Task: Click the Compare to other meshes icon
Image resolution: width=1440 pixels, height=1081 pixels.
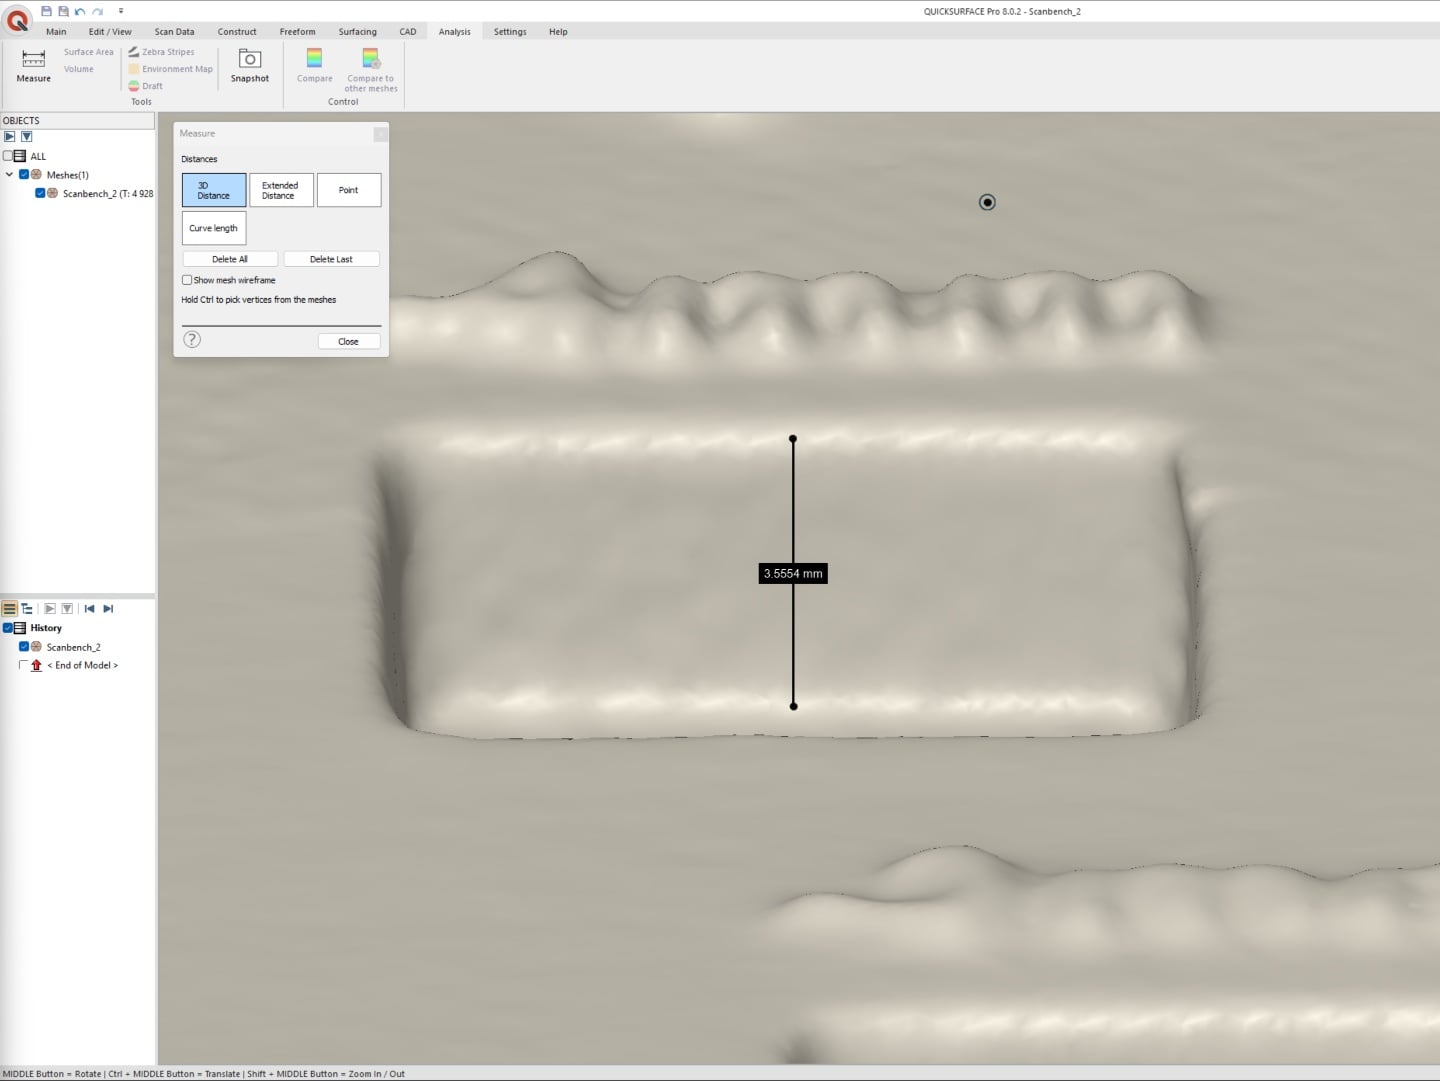Action: [x=371, y=59]
